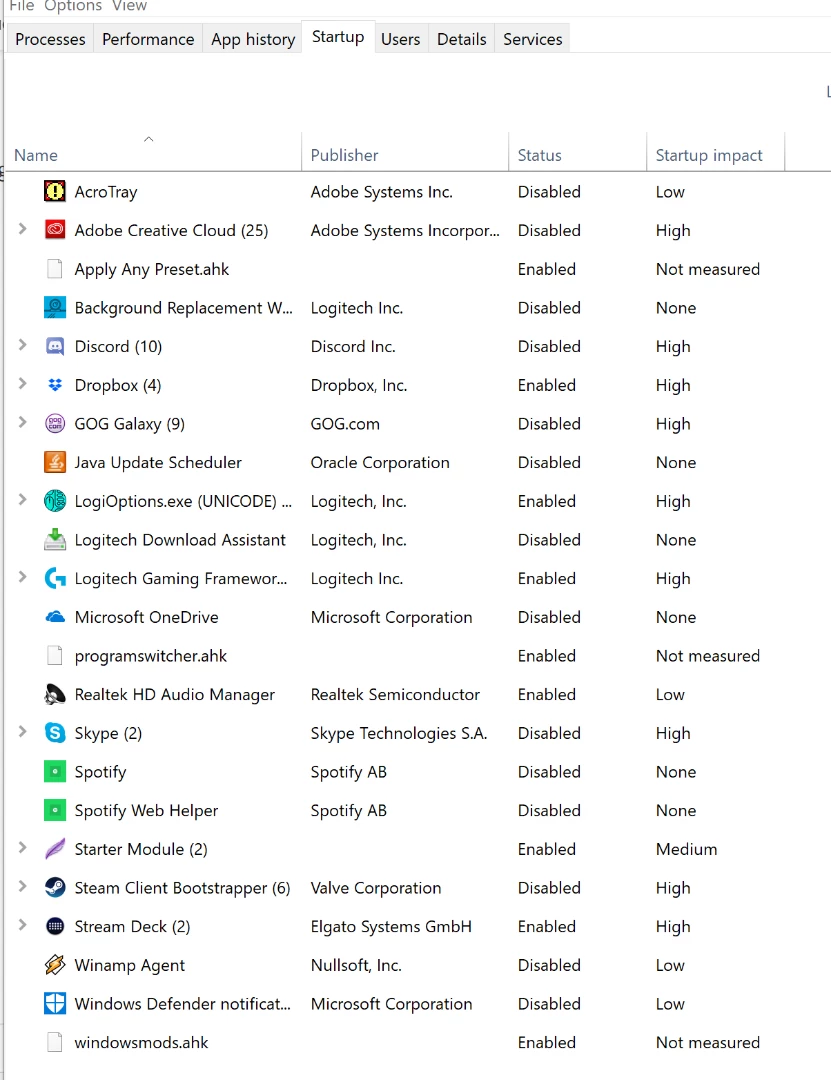The width and height of the screenshot is (831, 1080).
Task: Click the Medium startup impact value
Action: [x=686, y=849]
